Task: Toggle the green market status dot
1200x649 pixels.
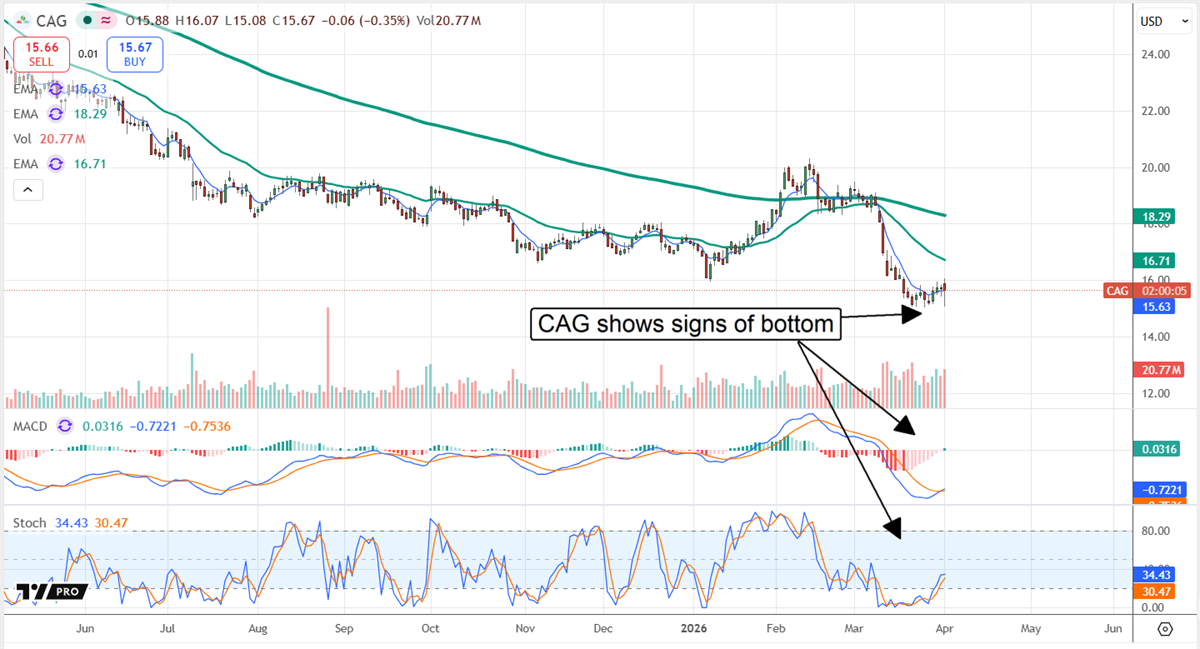Action: [87, 20]
